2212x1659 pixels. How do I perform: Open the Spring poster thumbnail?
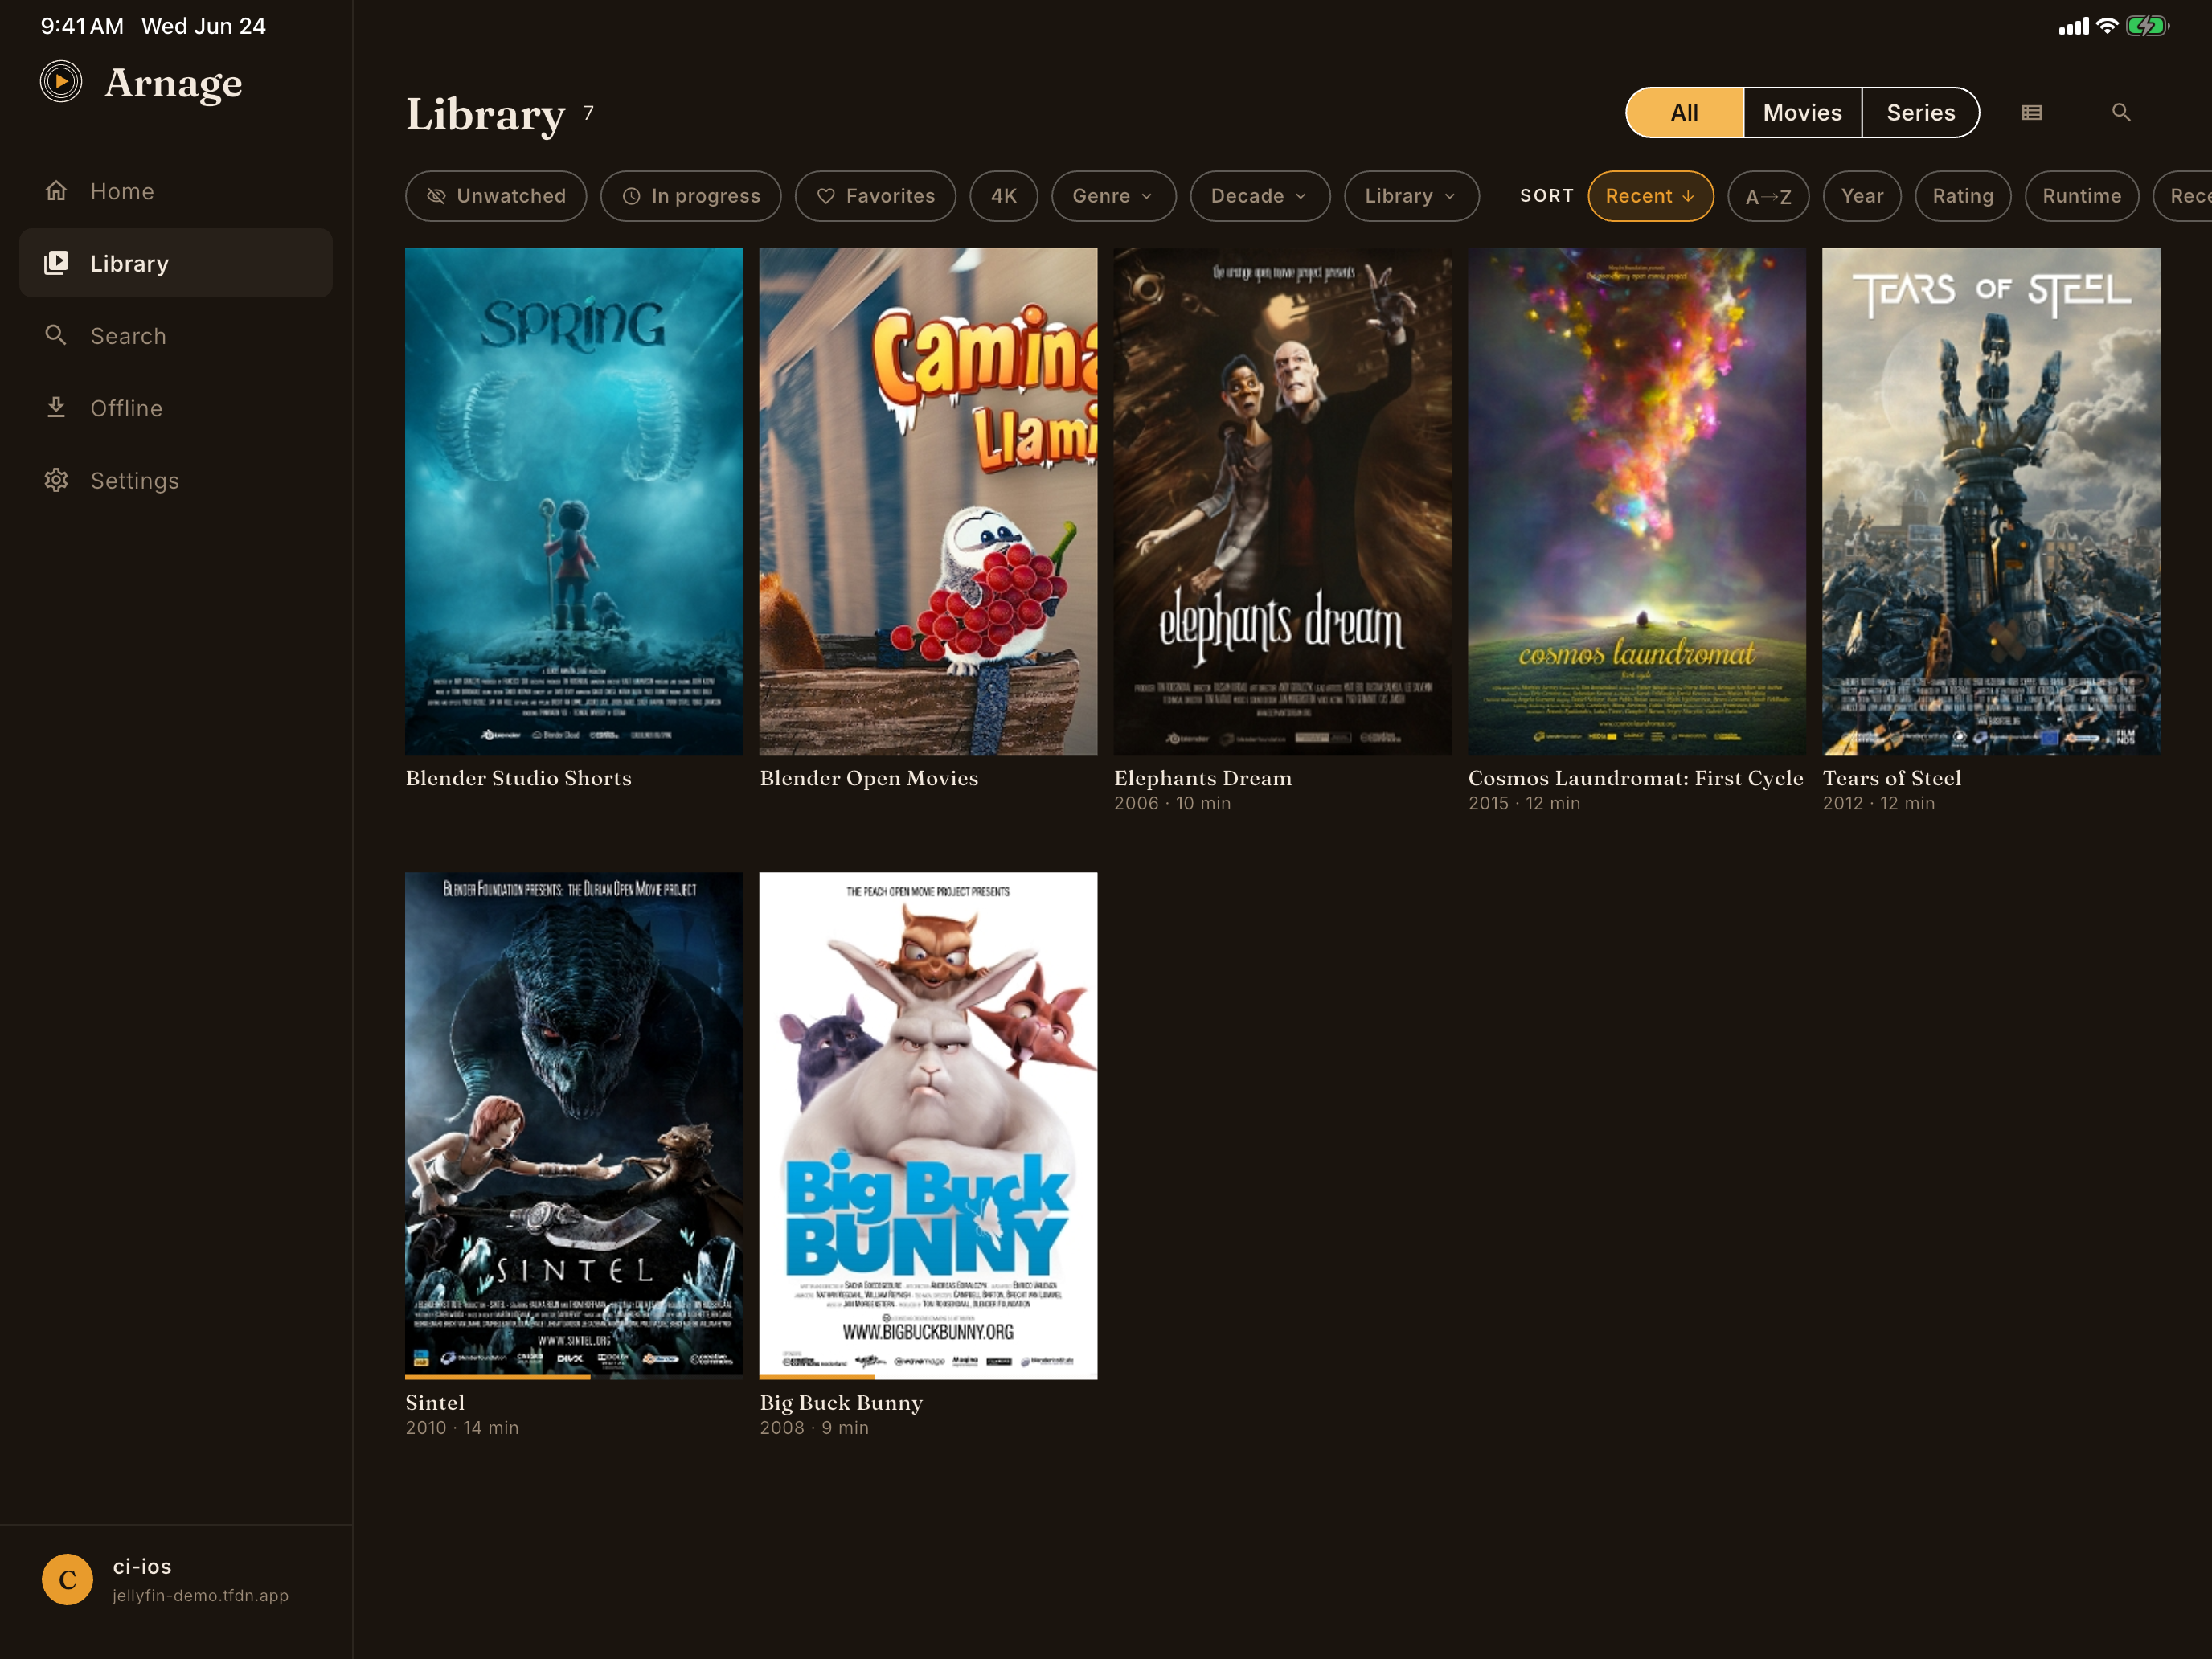[x=574, y=501]
